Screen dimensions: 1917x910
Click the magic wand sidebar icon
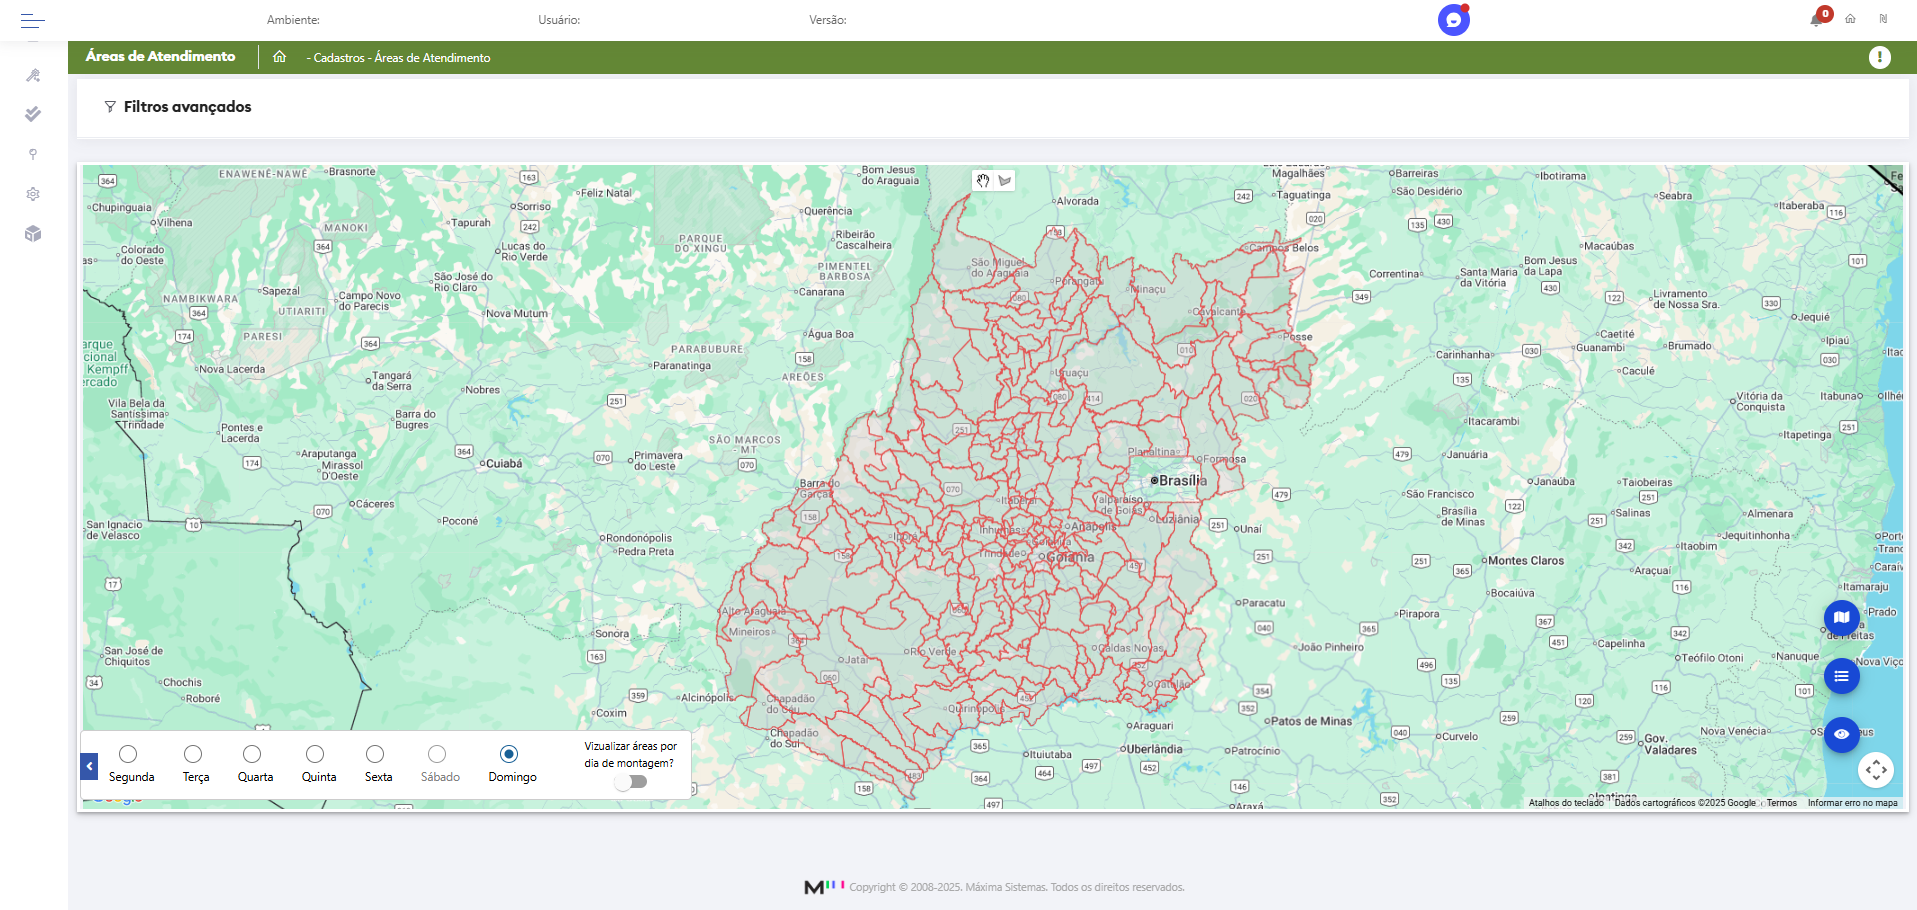33,75
